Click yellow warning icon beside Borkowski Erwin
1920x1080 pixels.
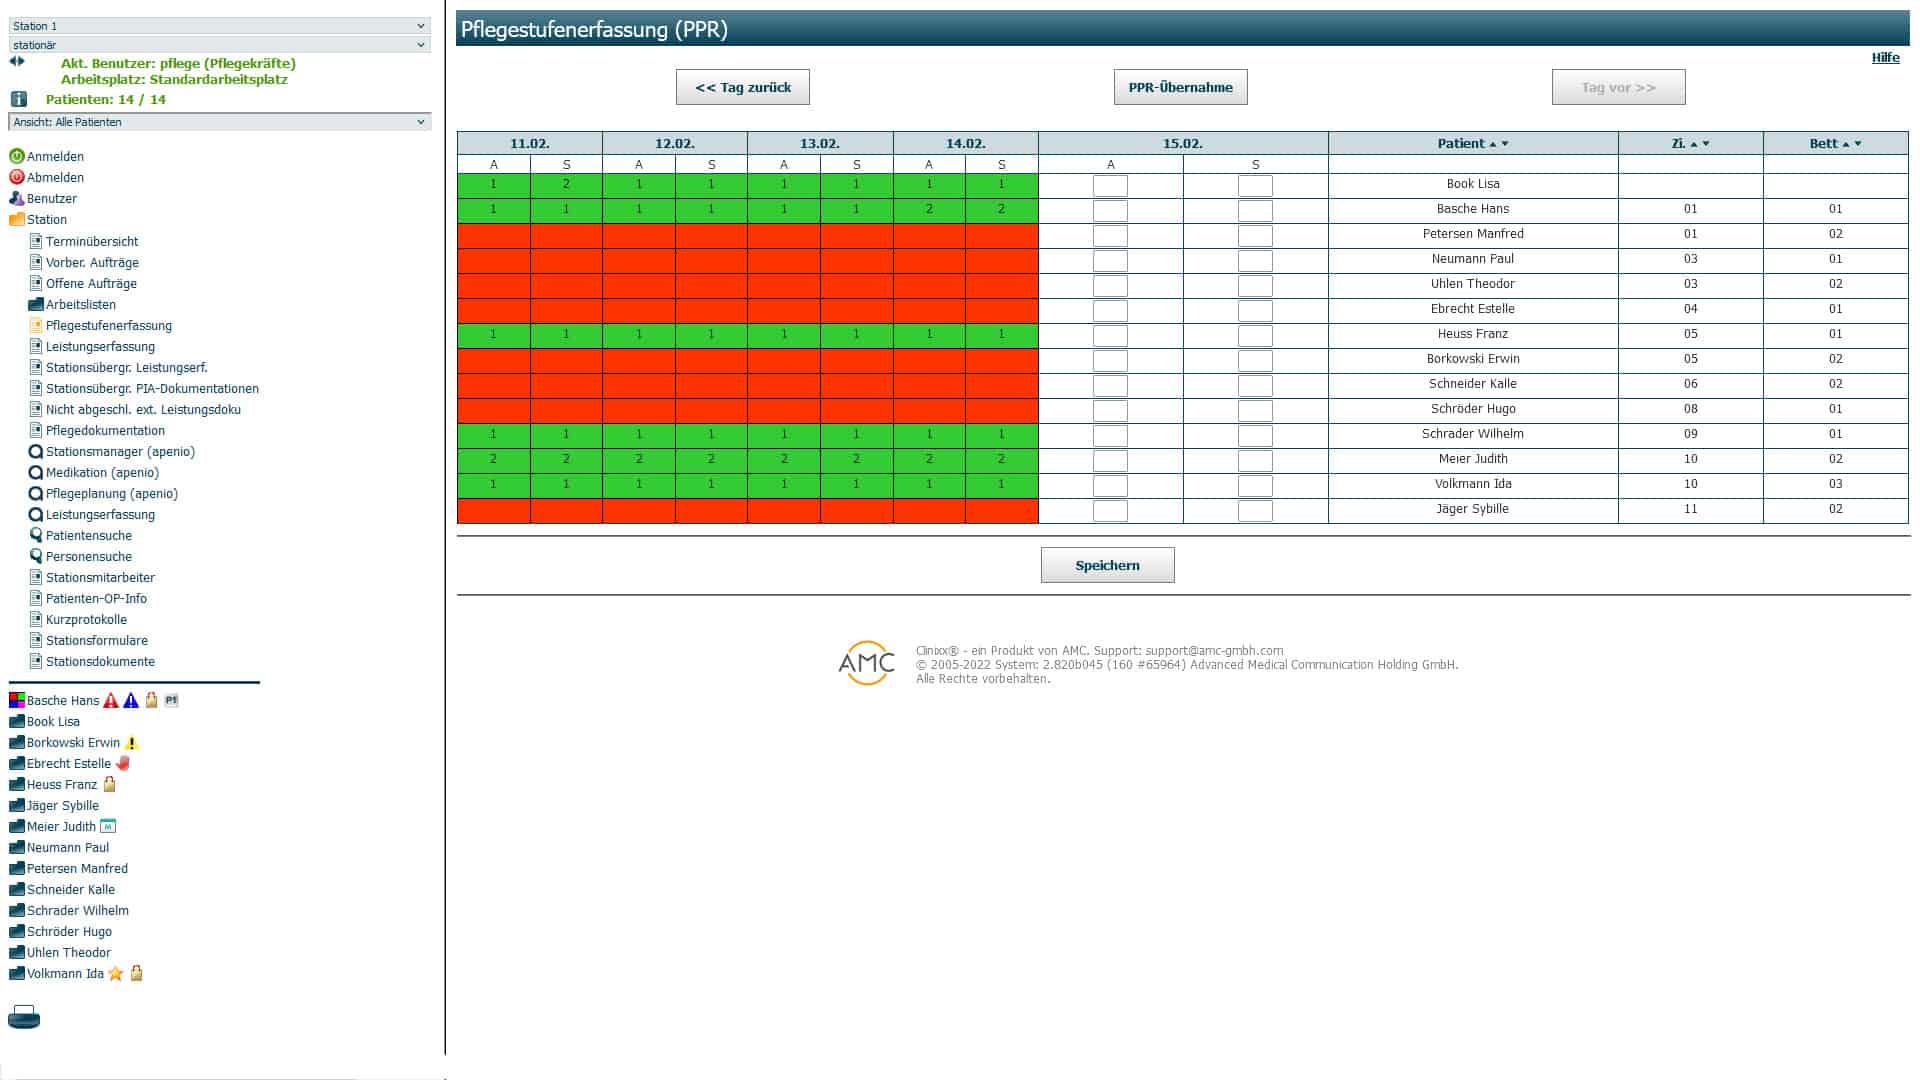[132, 743]
